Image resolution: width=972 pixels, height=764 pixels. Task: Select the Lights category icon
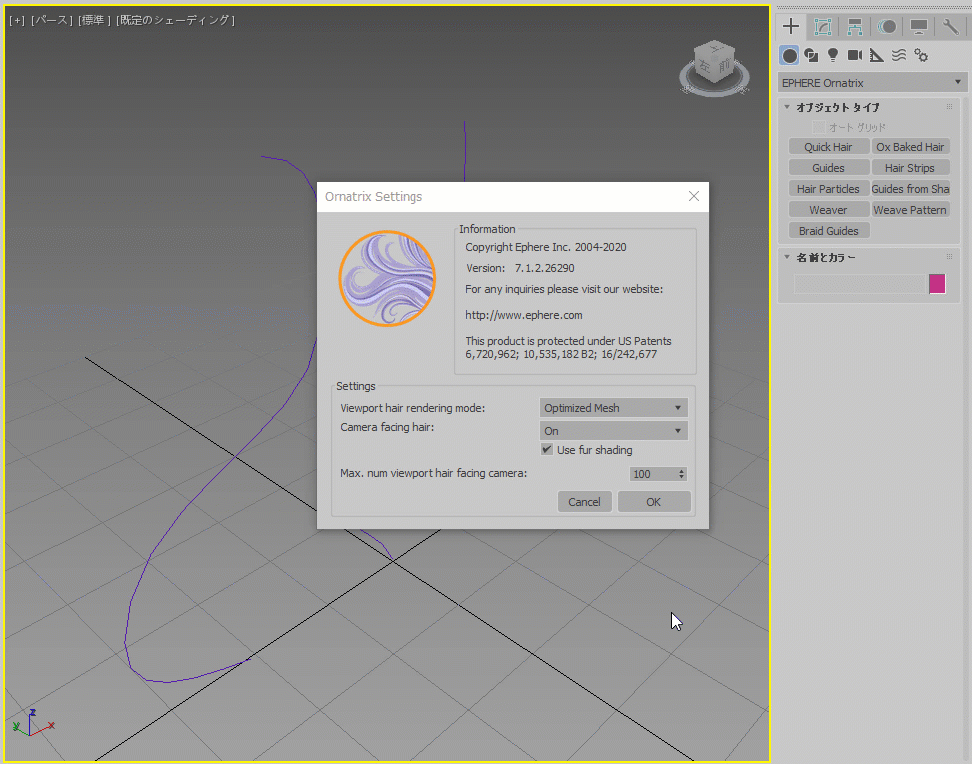click(833, 55)
